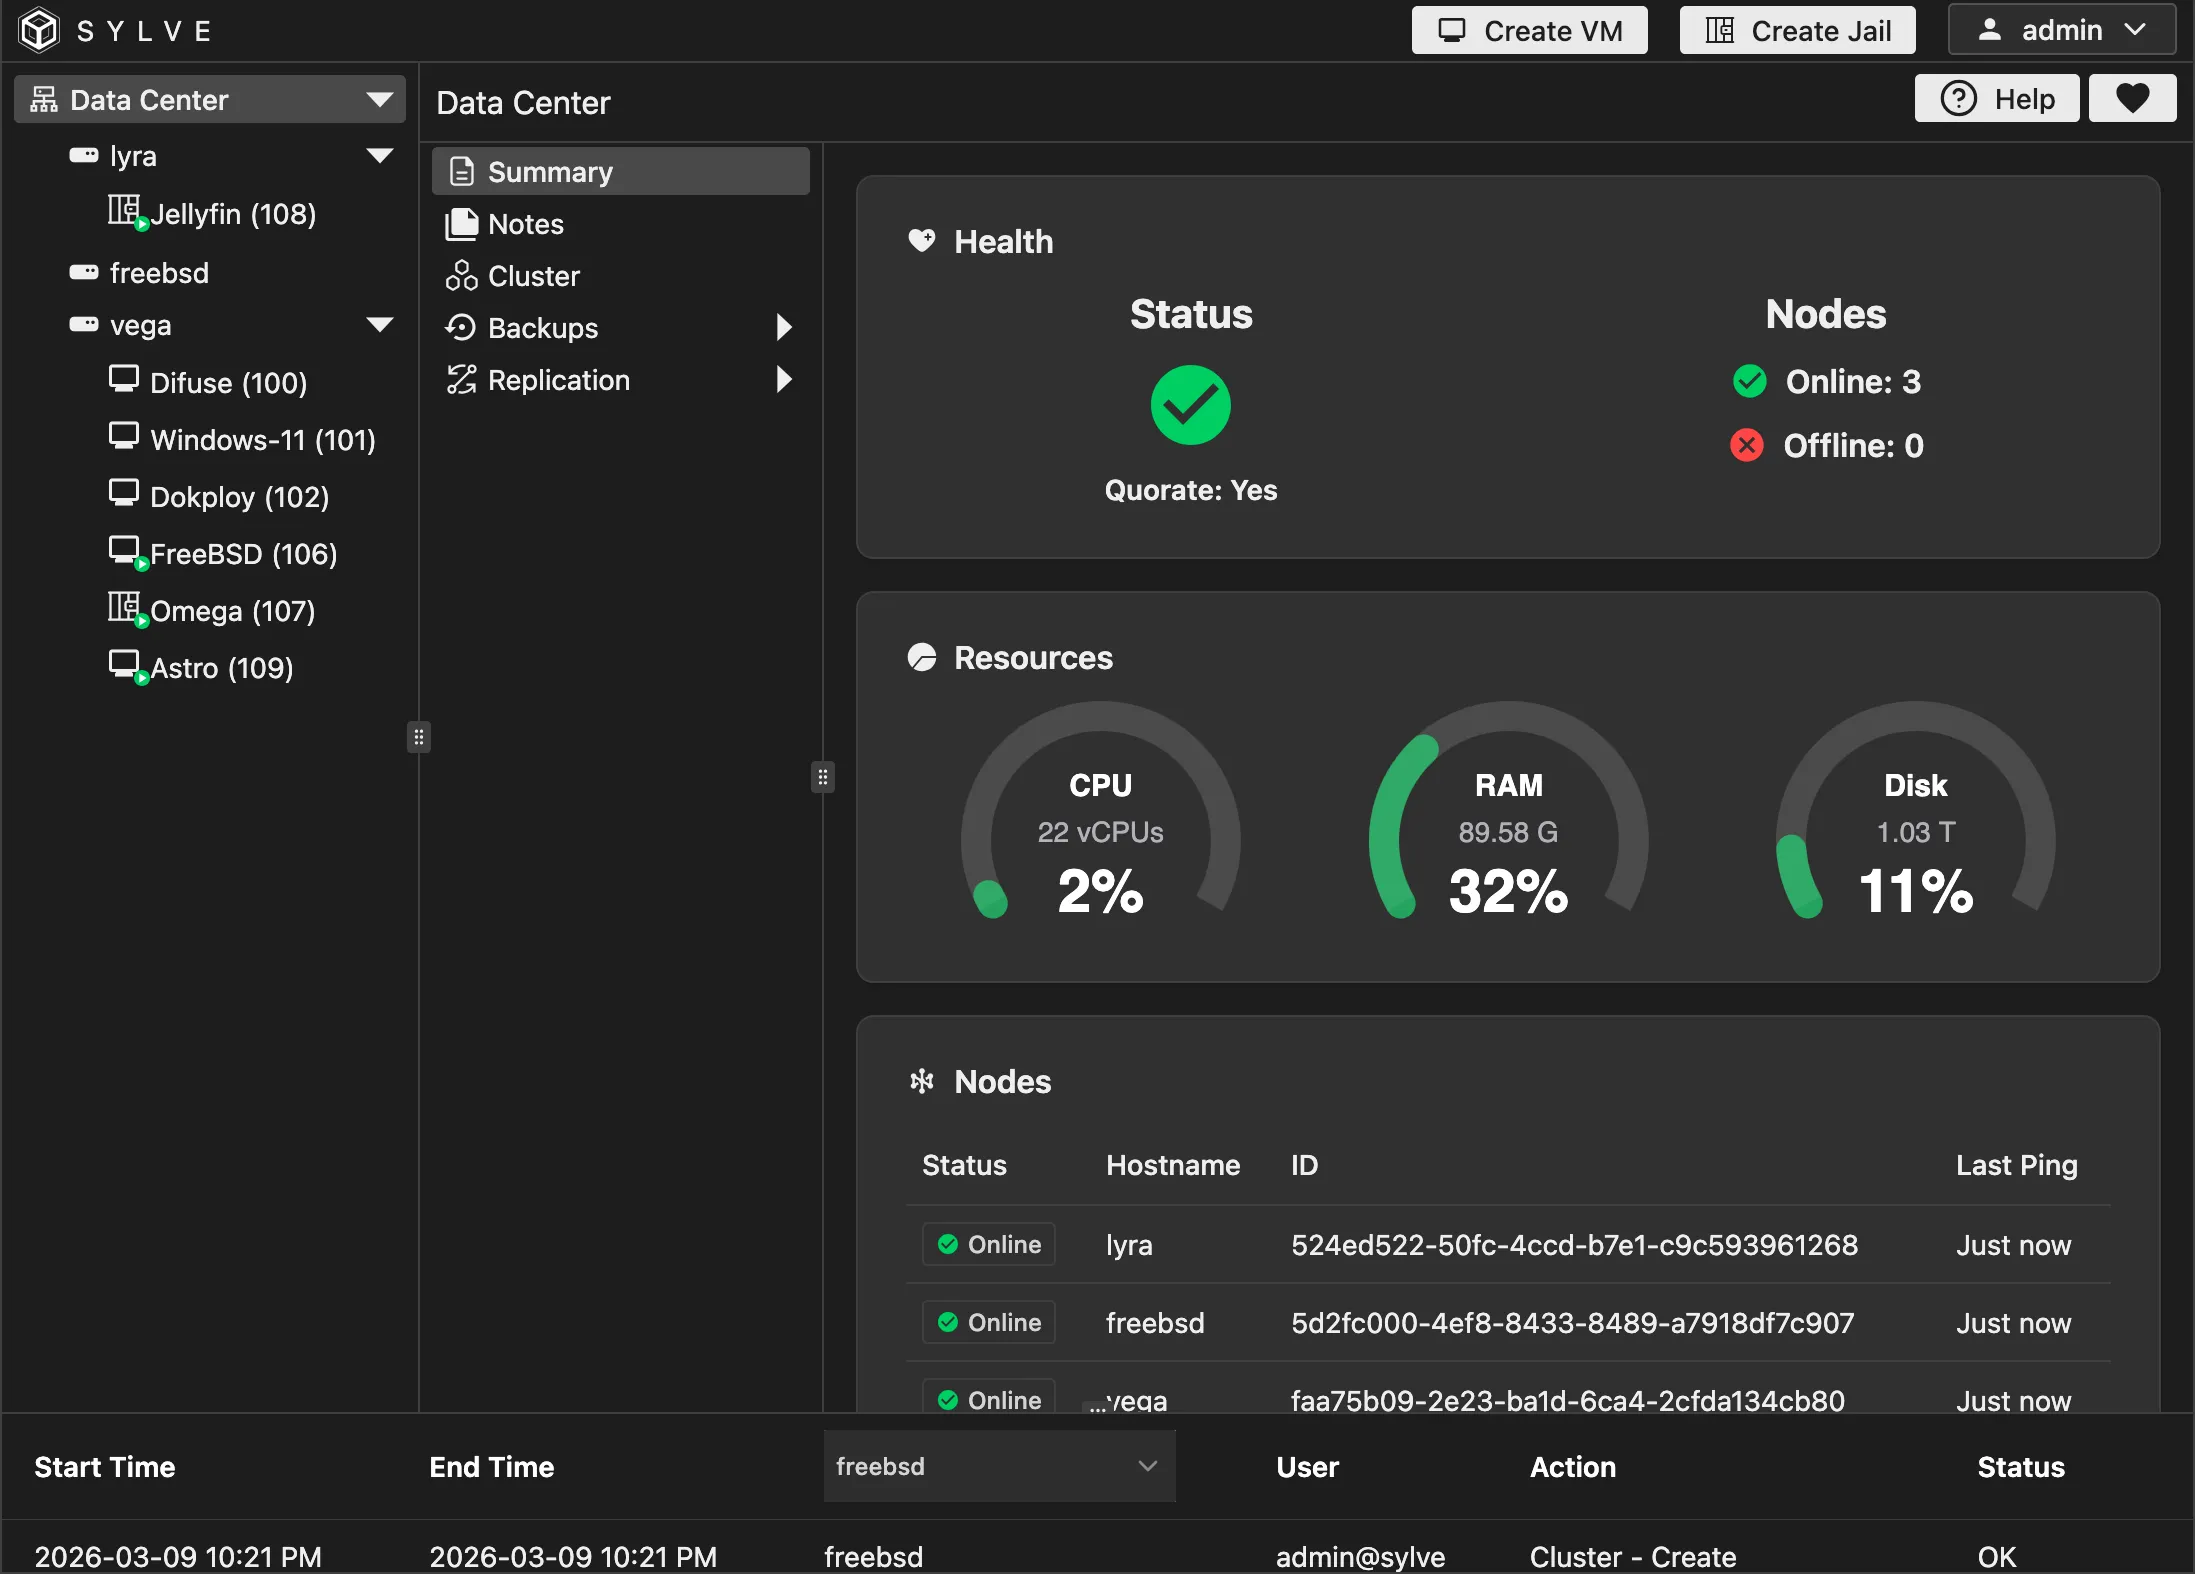Click the Create VM button
Image resolution: width=2196 pixels, height=1574 pixels.
pos(1528,30)
